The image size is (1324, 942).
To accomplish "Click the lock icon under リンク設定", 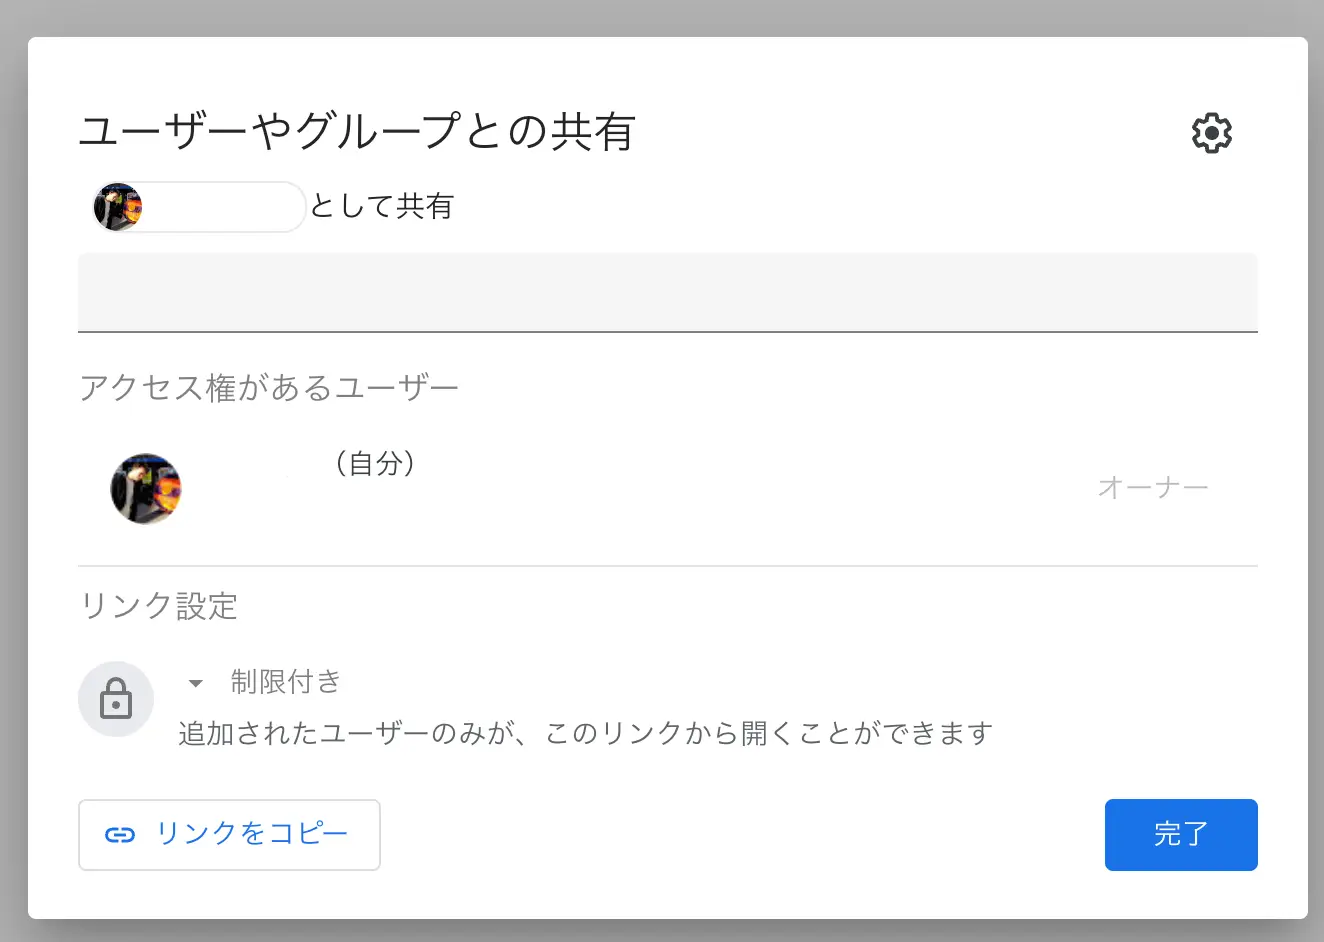I will coord(116,699).
